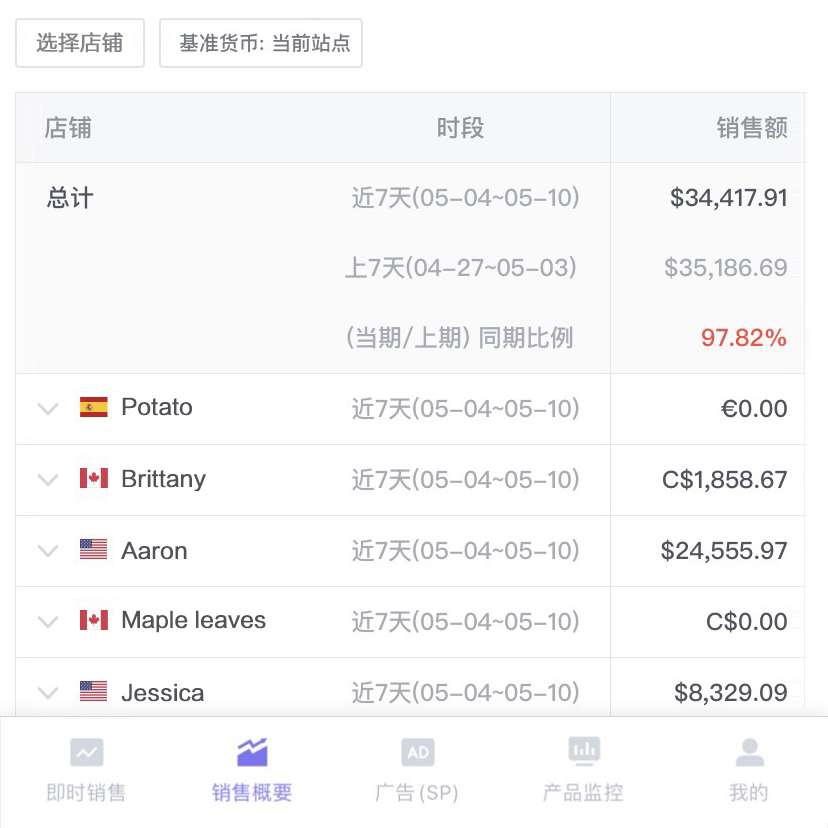Expand the Aaron store row
The width and height of the screenshot is (828, 828).
tap(48, 550)
